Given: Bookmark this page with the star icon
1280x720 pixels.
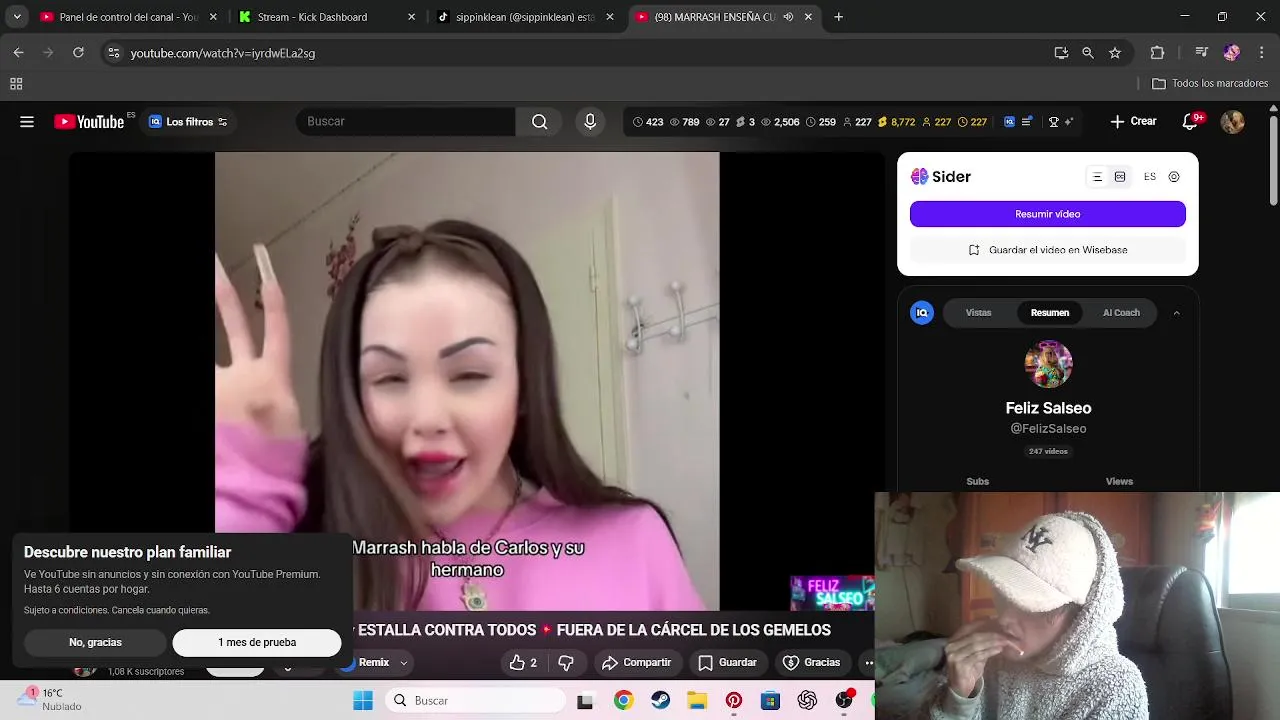Looking at the screenshot, I should (1115, 53).
